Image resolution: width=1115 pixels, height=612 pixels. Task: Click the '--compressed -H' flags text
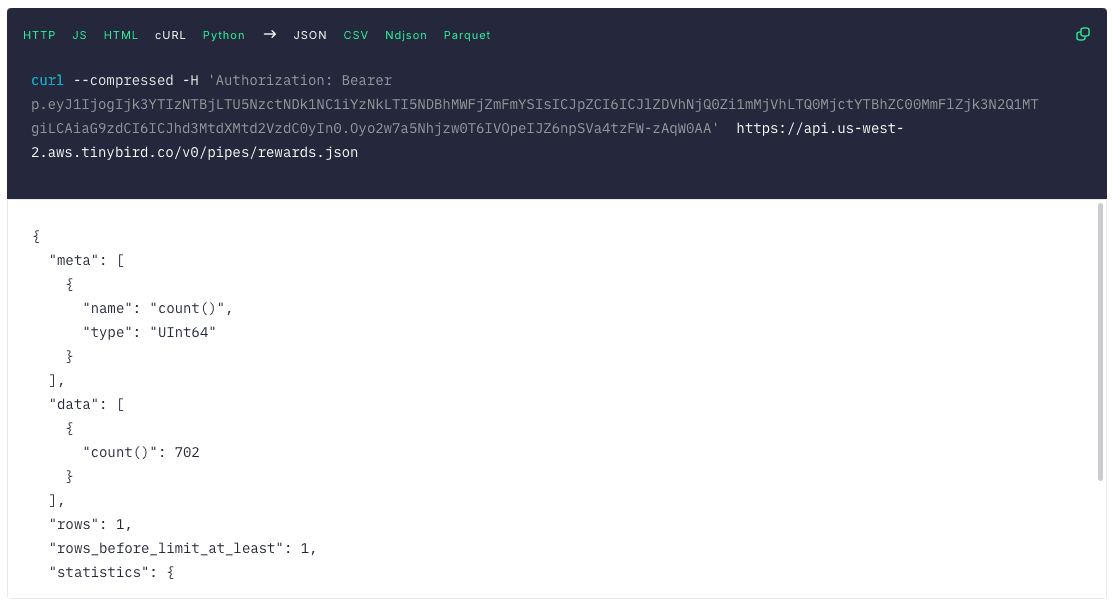point(136,80)
